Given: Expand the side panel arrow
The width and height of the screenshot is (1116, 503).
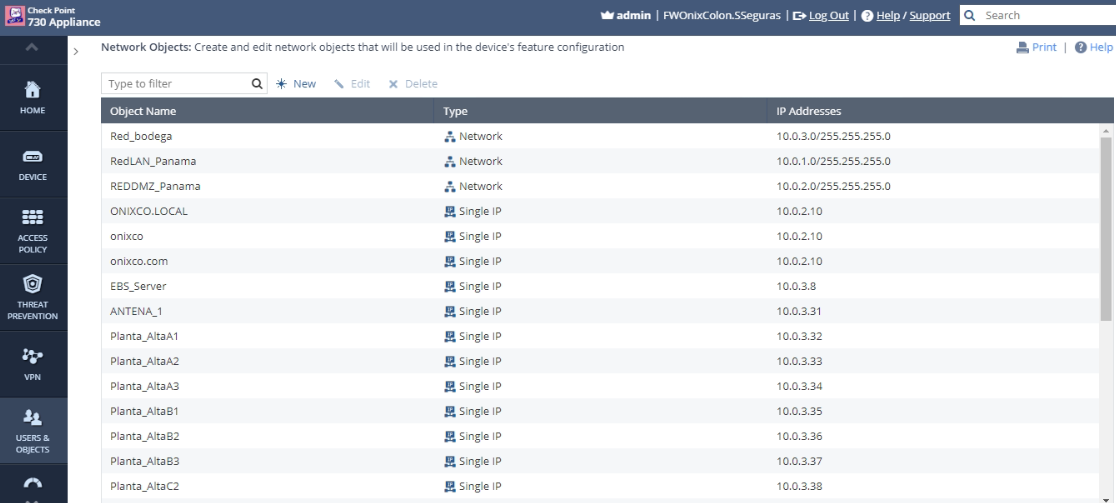Looking at the screenshot, I should click(76, 51).
